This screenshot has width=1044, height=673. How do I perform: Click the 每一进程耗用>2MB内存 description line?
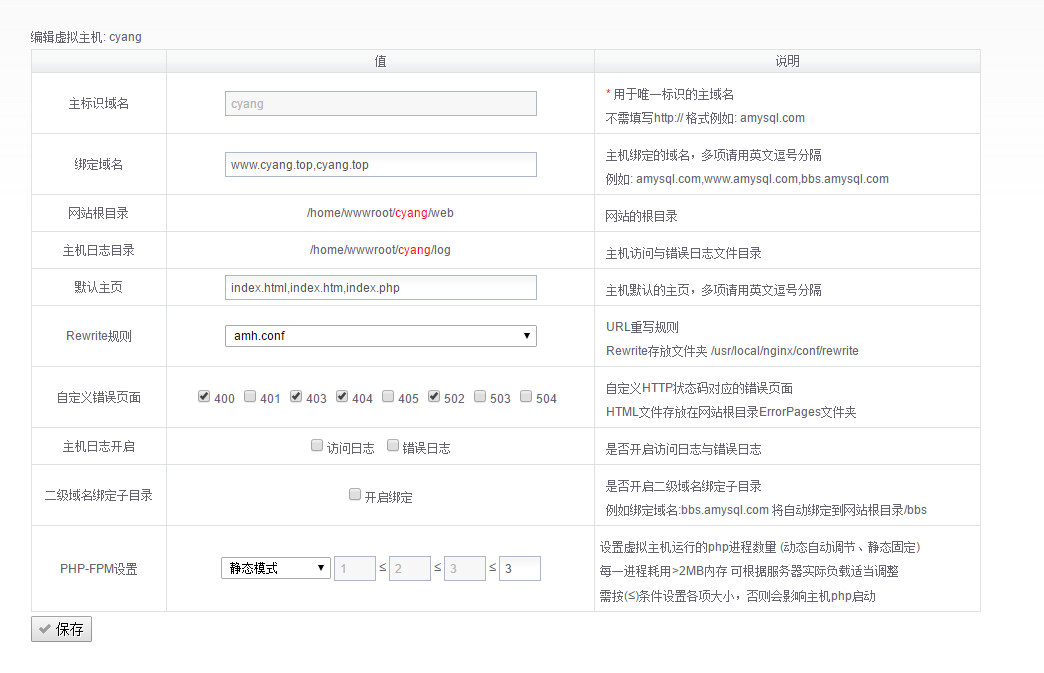tap(749, 571)
